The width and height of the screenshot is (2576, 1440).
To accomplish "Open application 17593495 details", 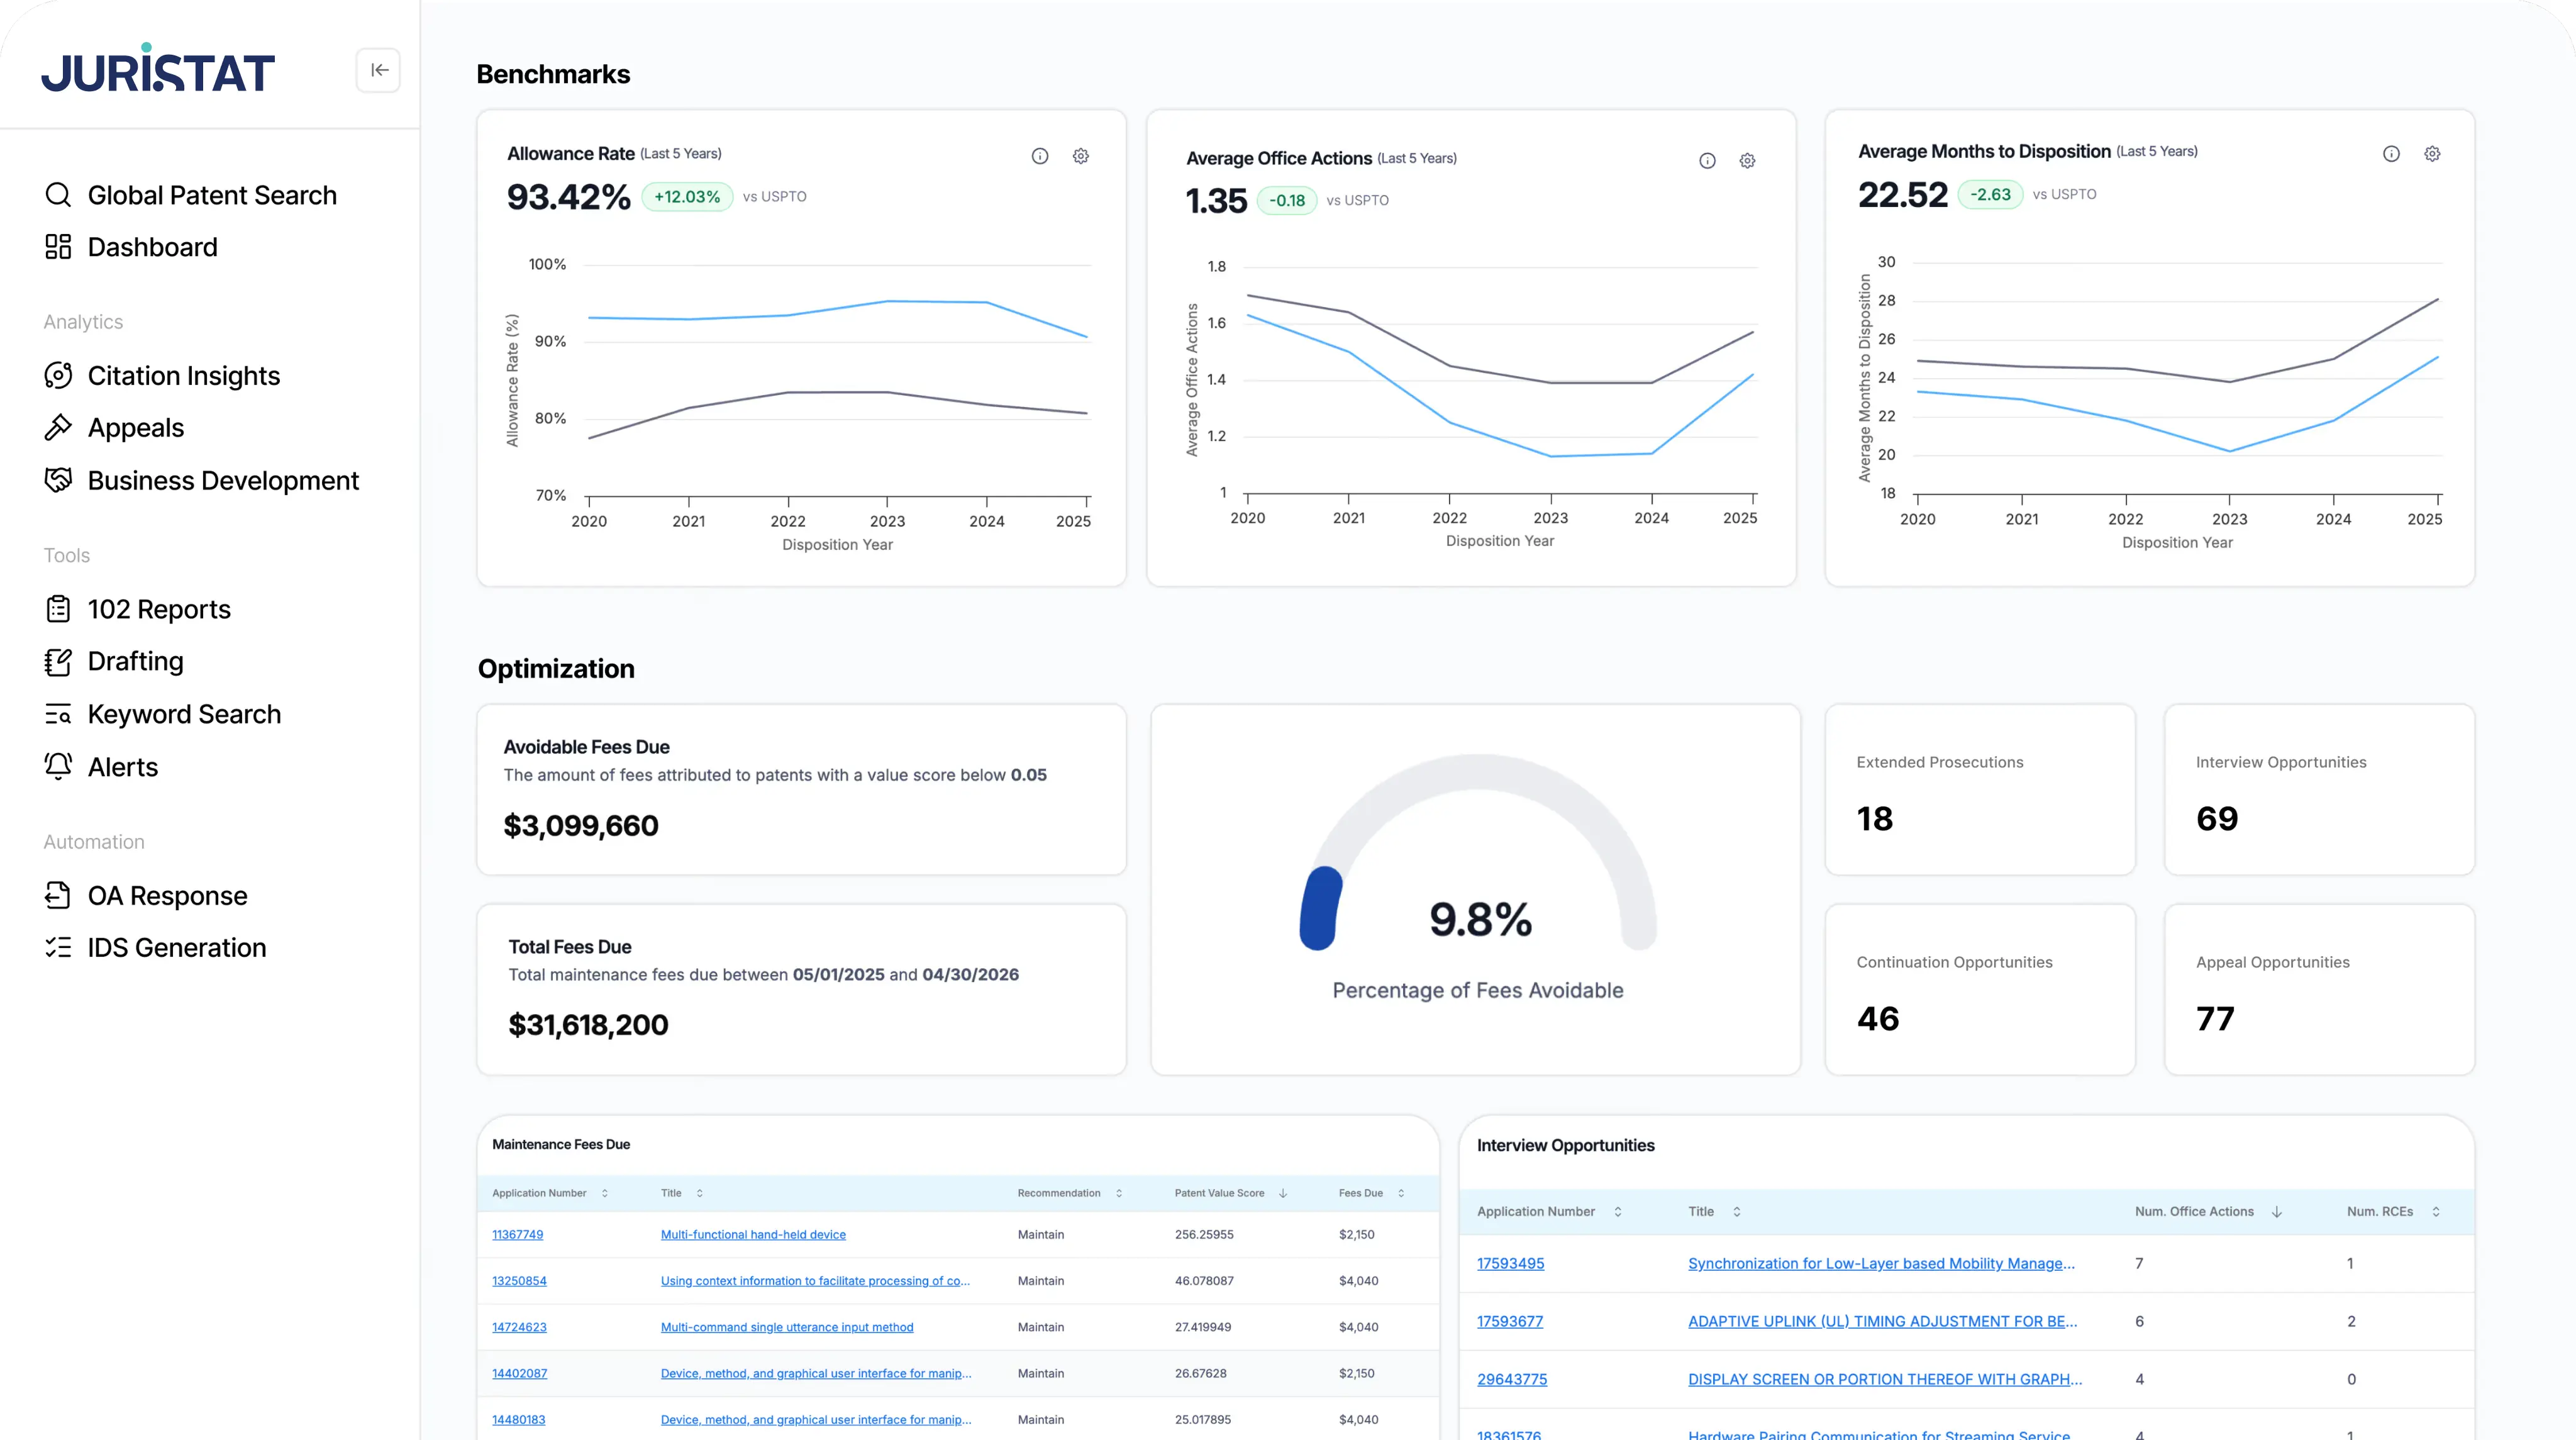I will click(1511, 1264).
